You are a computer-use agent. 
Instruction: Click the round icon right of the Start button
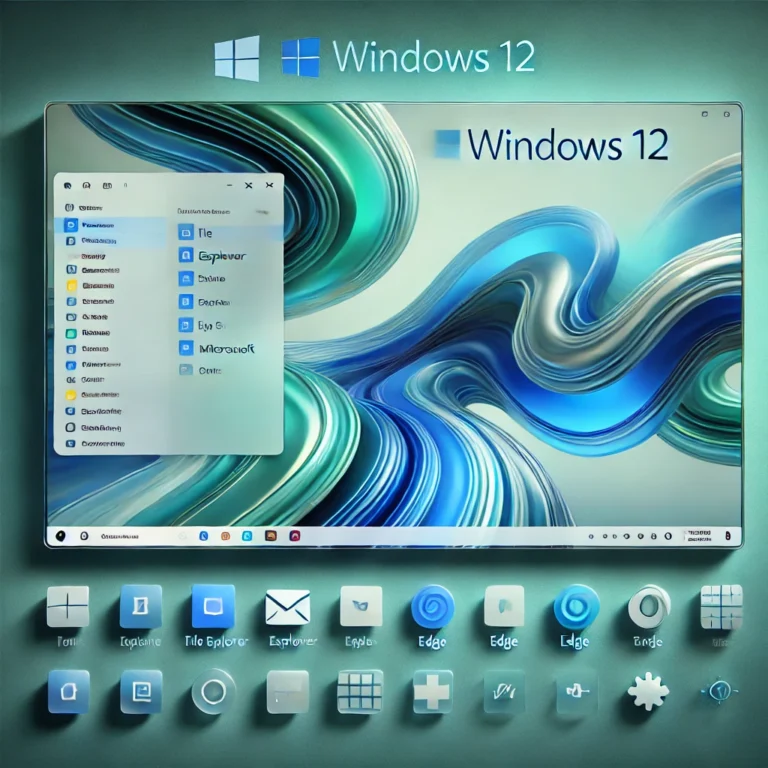tap(84, 536)
